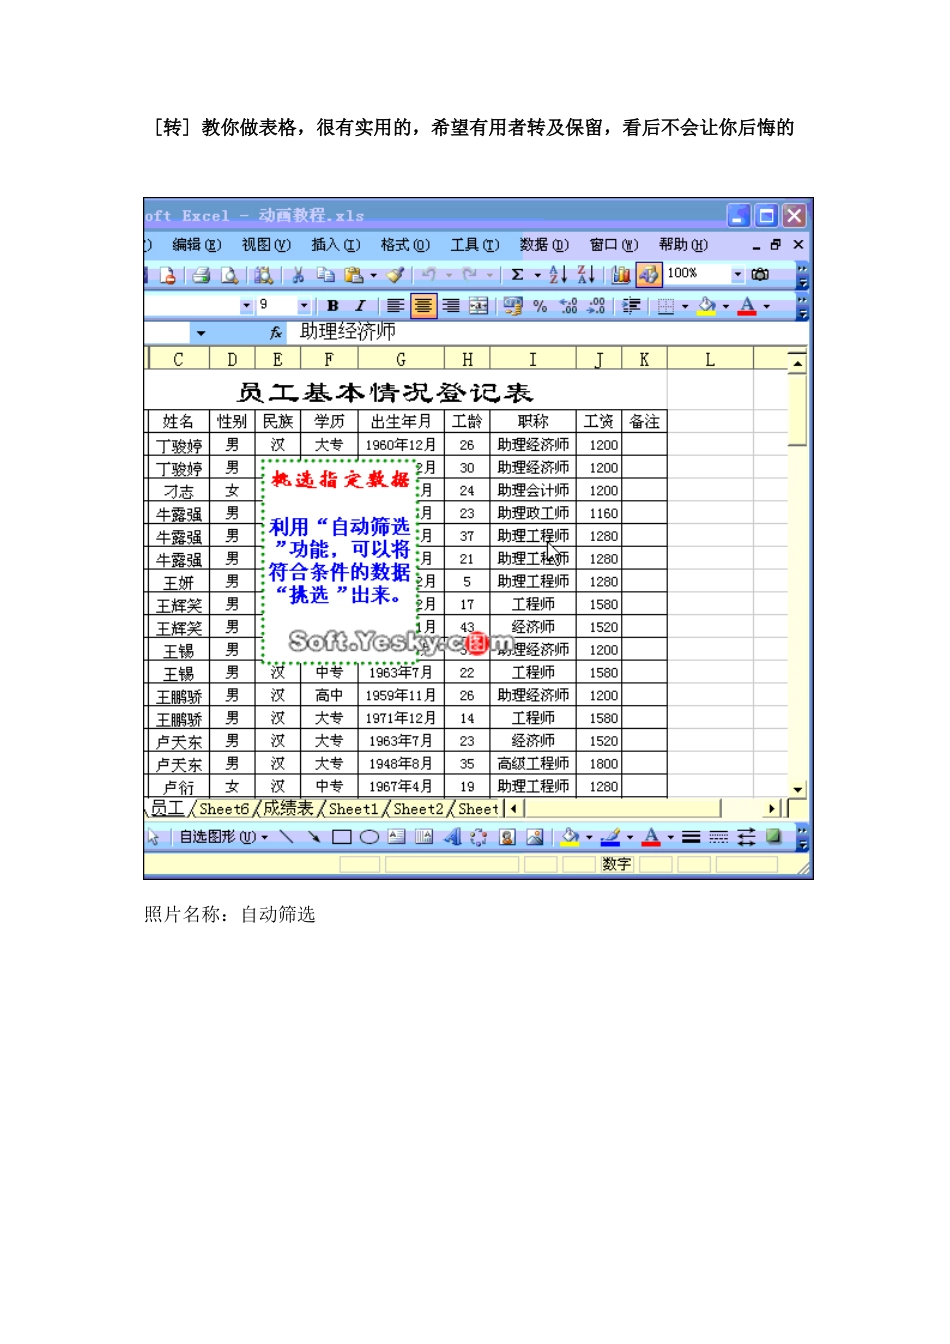Click the Copy icon in the toolbar
Screen dimensions: 950x1344
(325, 275)
